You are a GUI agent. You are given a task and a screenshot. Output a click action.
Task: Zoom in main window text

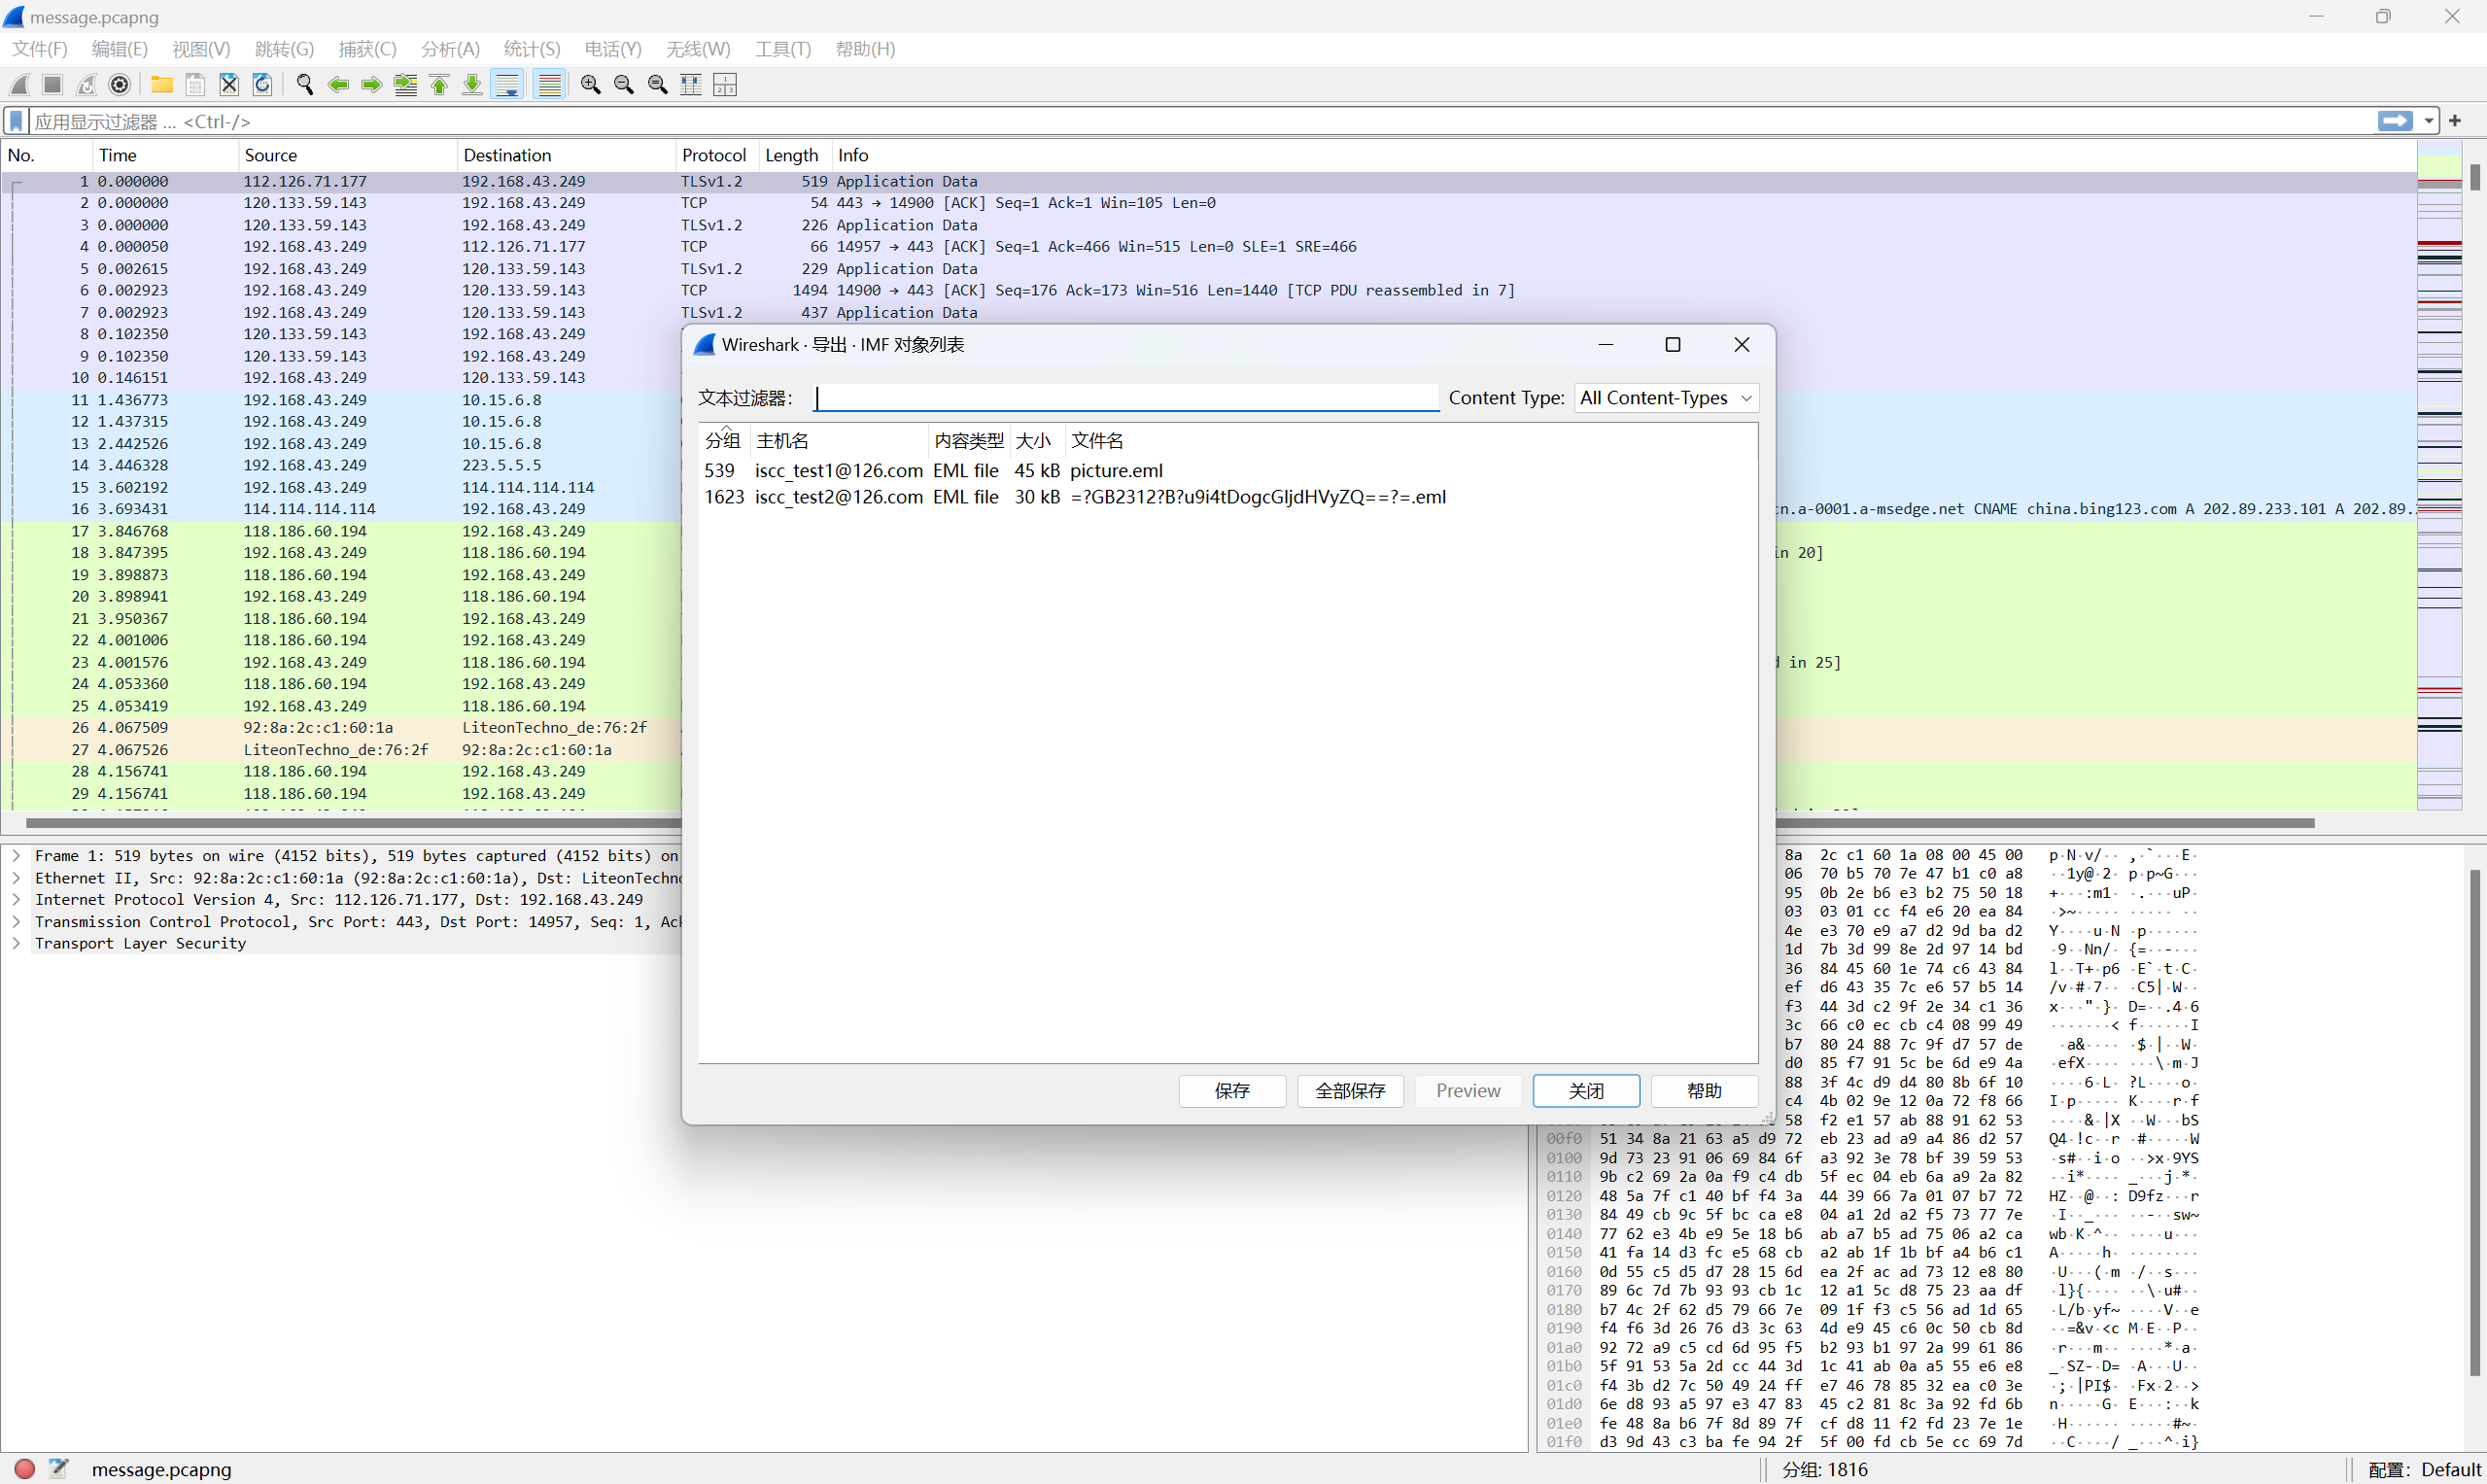click(x=591, y=85)
